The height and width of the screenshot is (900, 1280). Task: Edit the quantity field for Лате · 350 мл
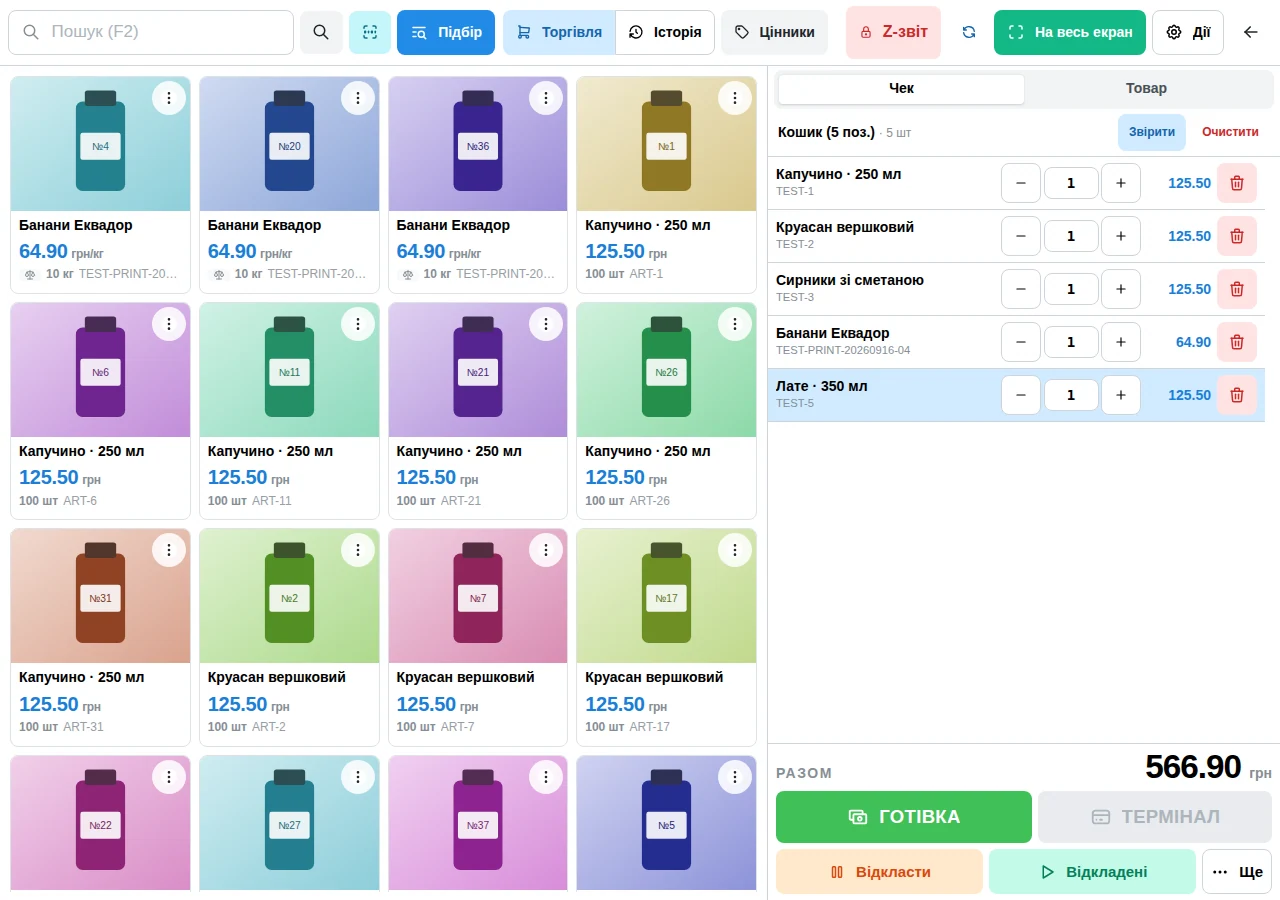pos(1071,395)
